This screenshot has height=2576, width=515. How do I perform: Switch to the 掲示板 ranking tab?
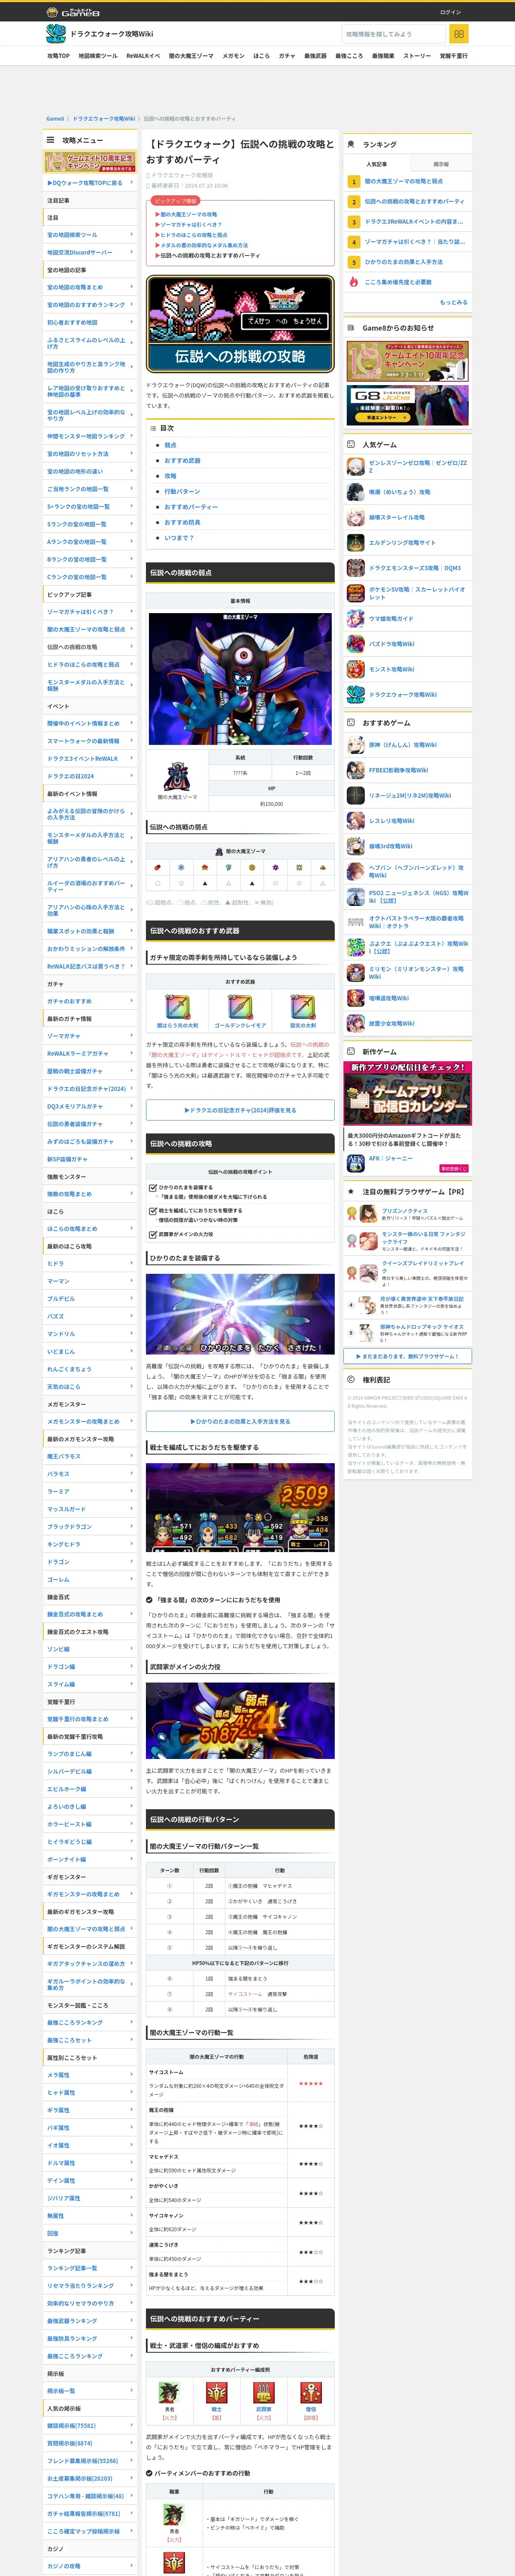441,164
